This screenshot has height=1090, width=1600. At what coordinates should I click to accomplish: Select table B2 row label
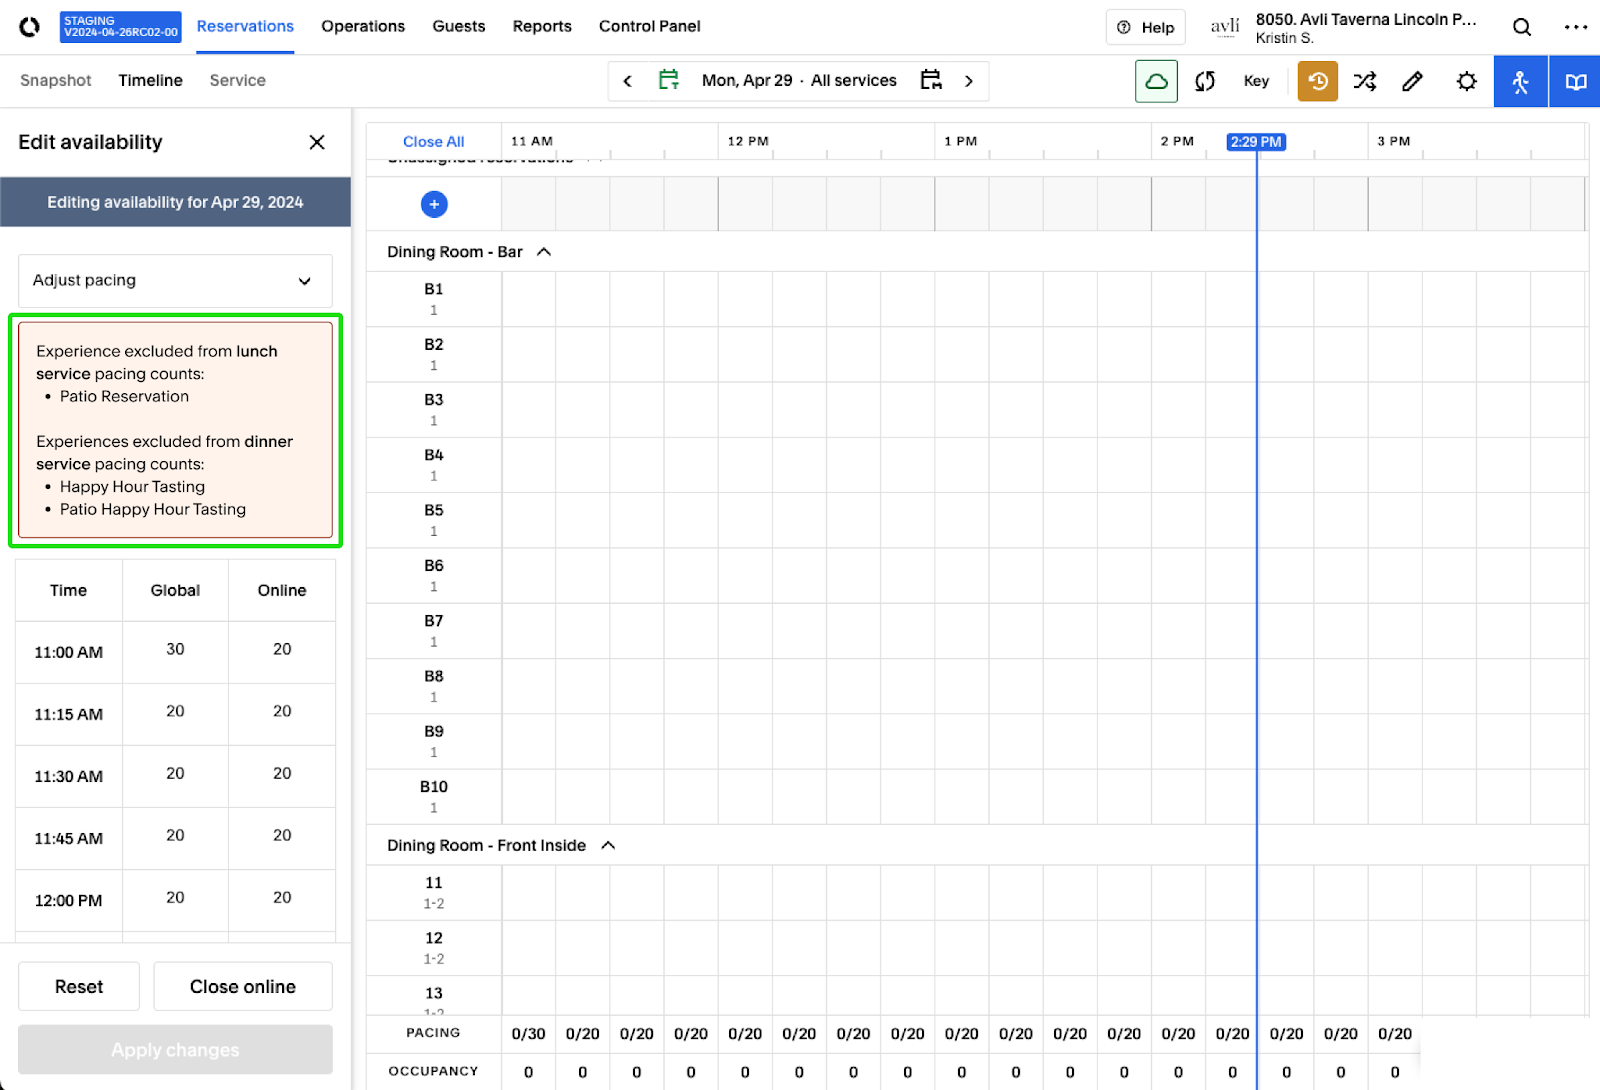pos(433,354)
